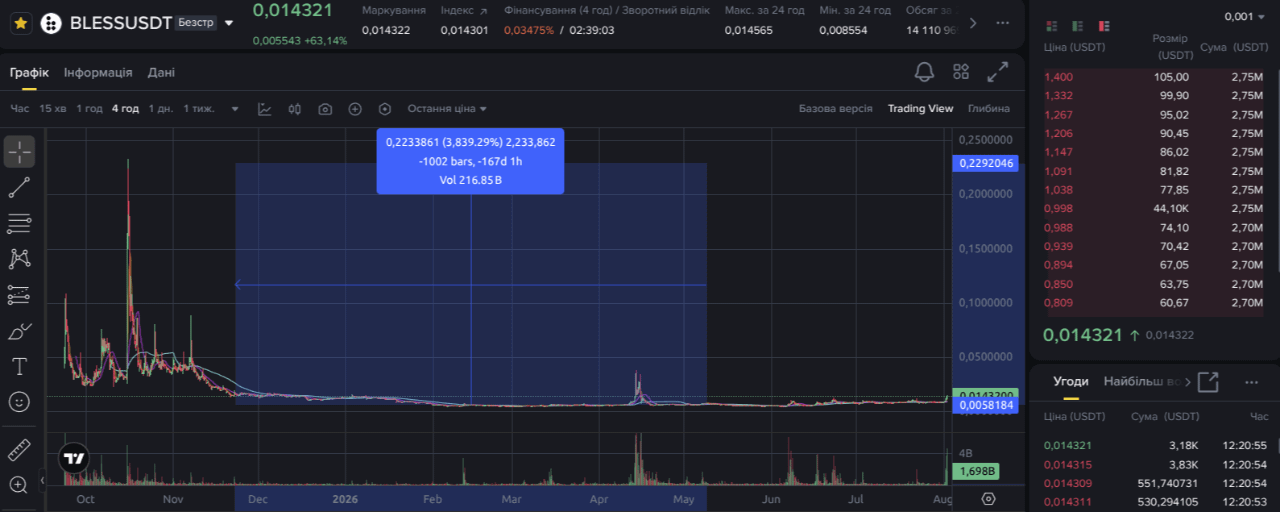1280x512 pixels.
Task: Switch to the Дані tab
Action: click(161, 73)
